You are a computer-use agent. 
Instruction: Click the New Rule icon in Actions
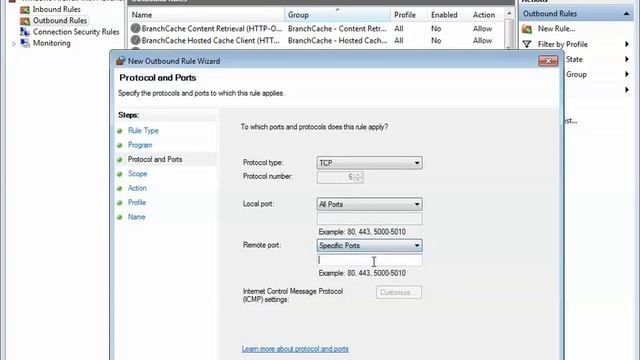click(x=527, y=29)
